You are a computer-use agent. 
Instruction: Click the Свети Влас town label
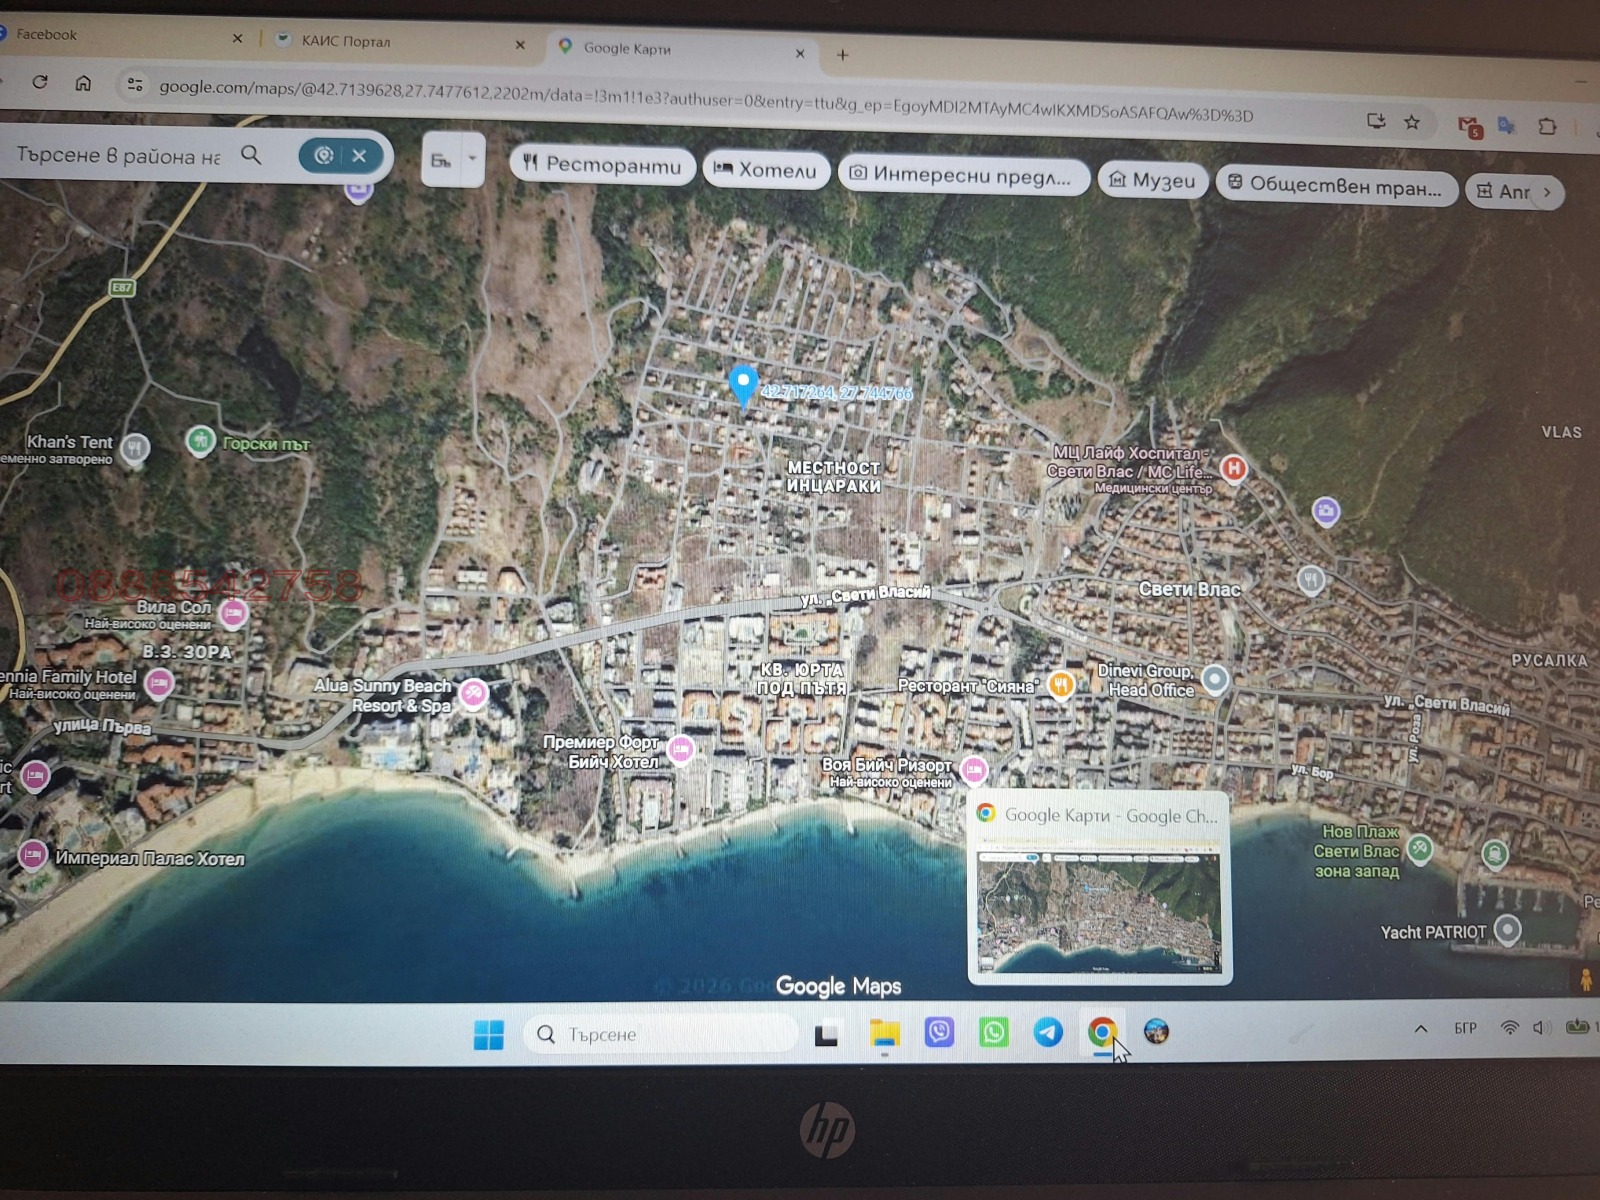(x=1189, y=590)
